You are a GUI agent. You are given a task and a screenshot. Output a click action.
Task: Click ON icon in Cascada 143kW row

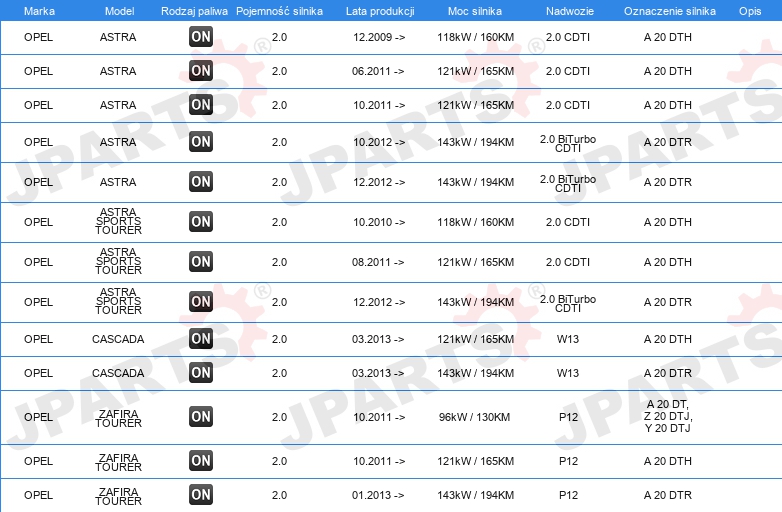(201, 372)
